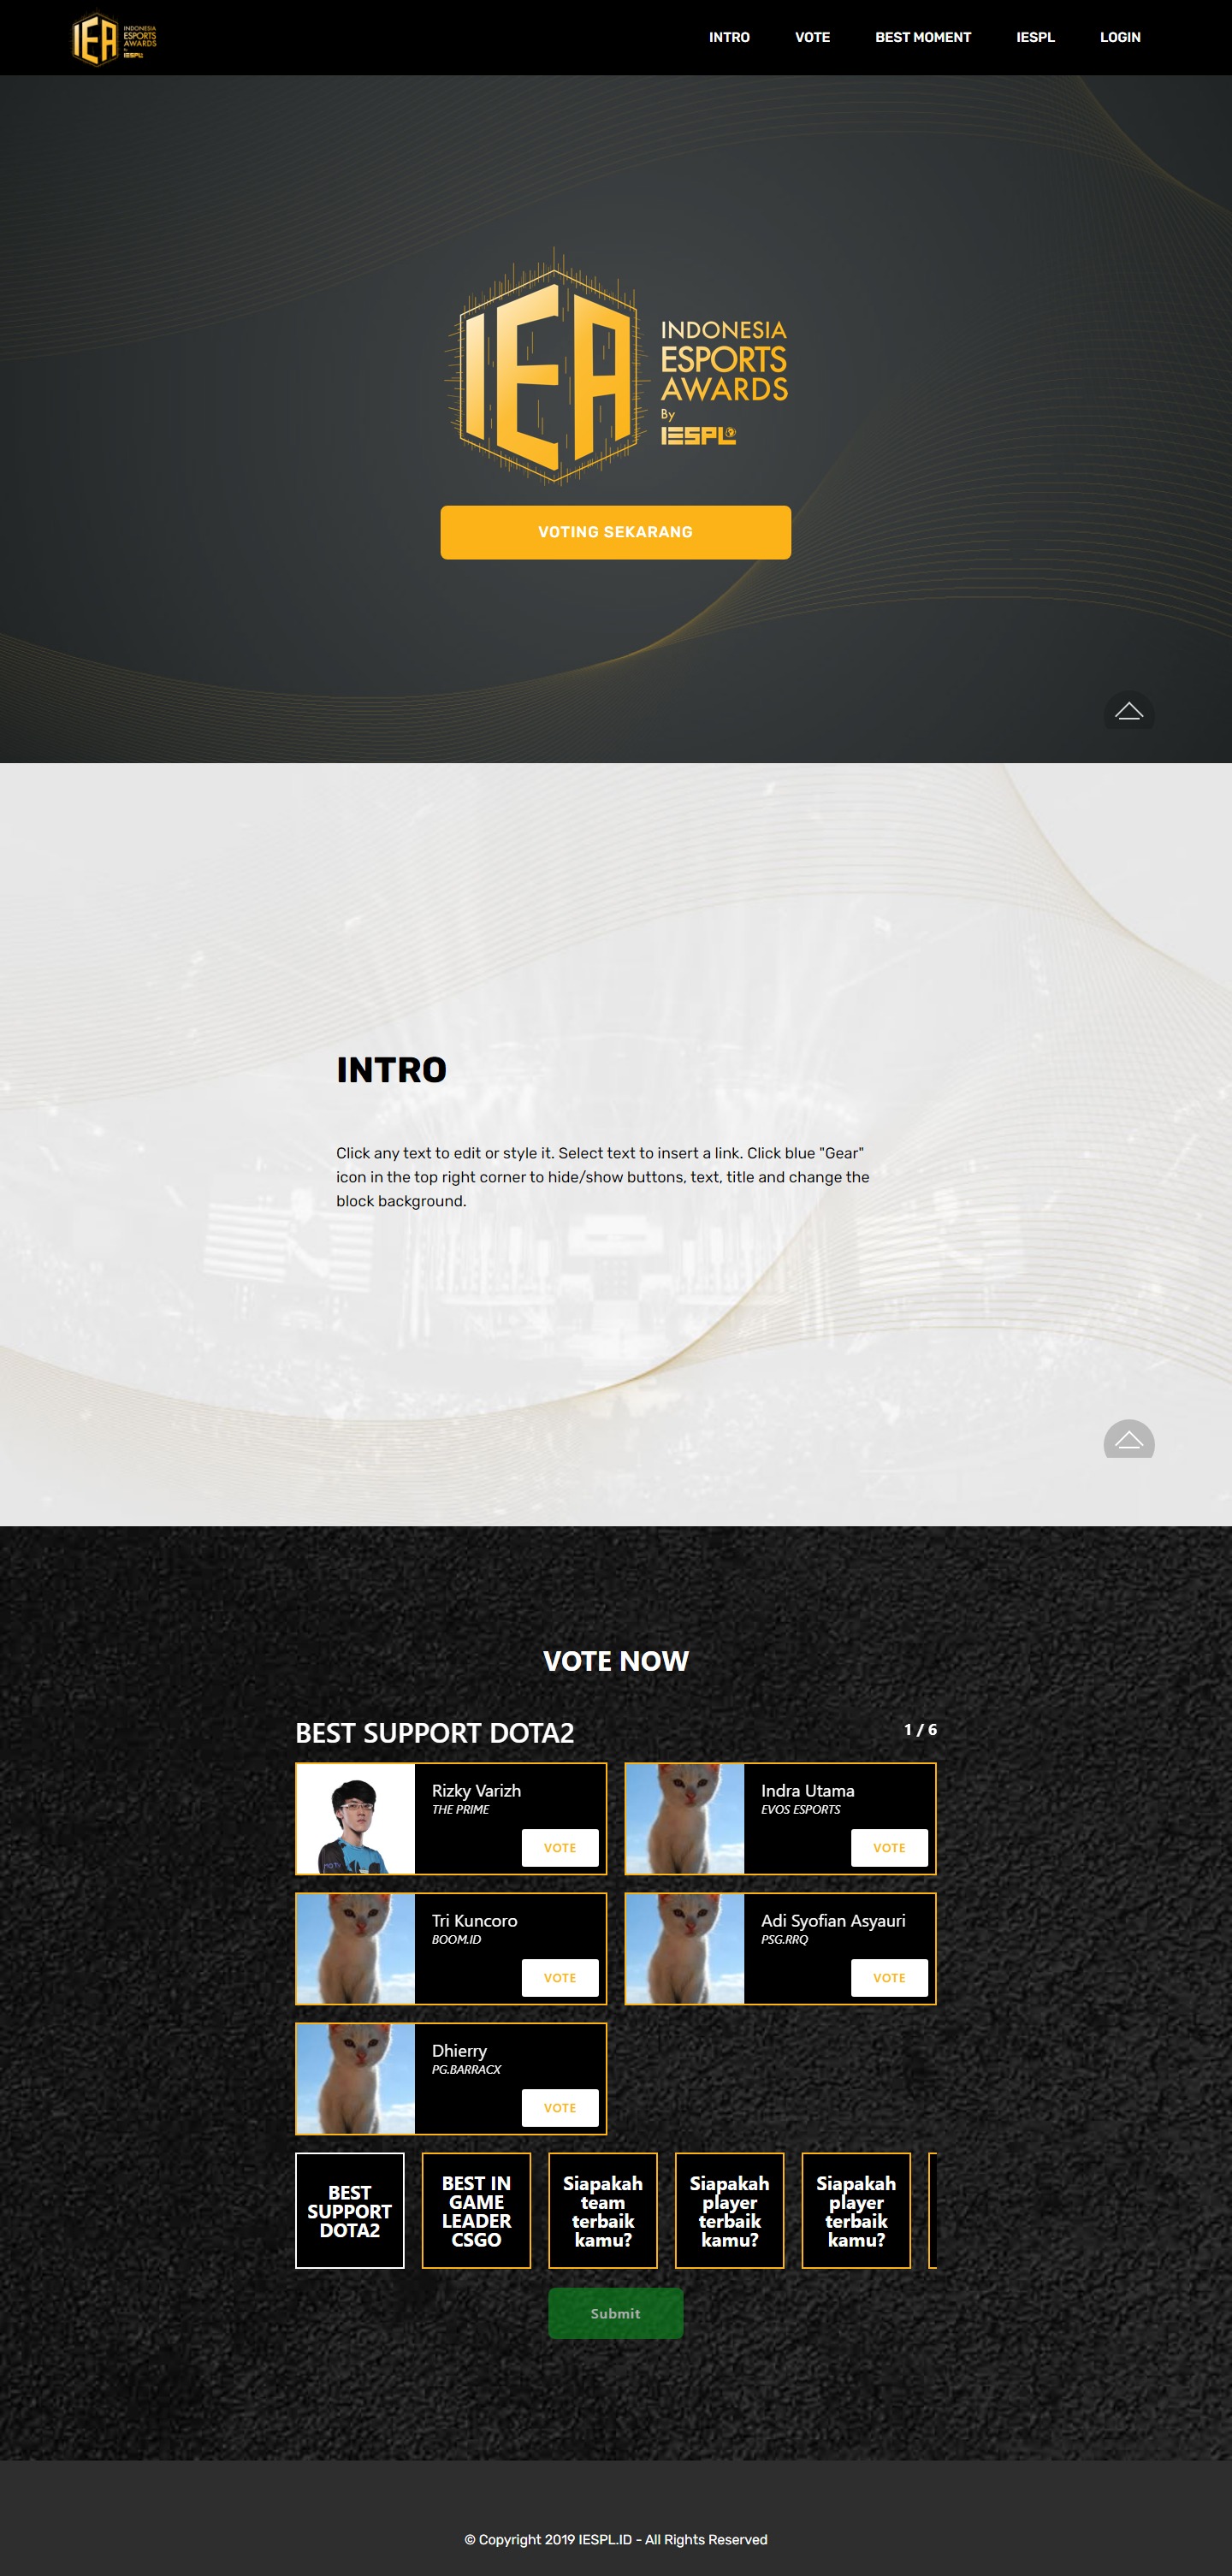Screen dimensions: 1232x2576
Task: Select Tri Kuncoro's cat photo
Action: pyautogui.click(x=356, y=1949)
